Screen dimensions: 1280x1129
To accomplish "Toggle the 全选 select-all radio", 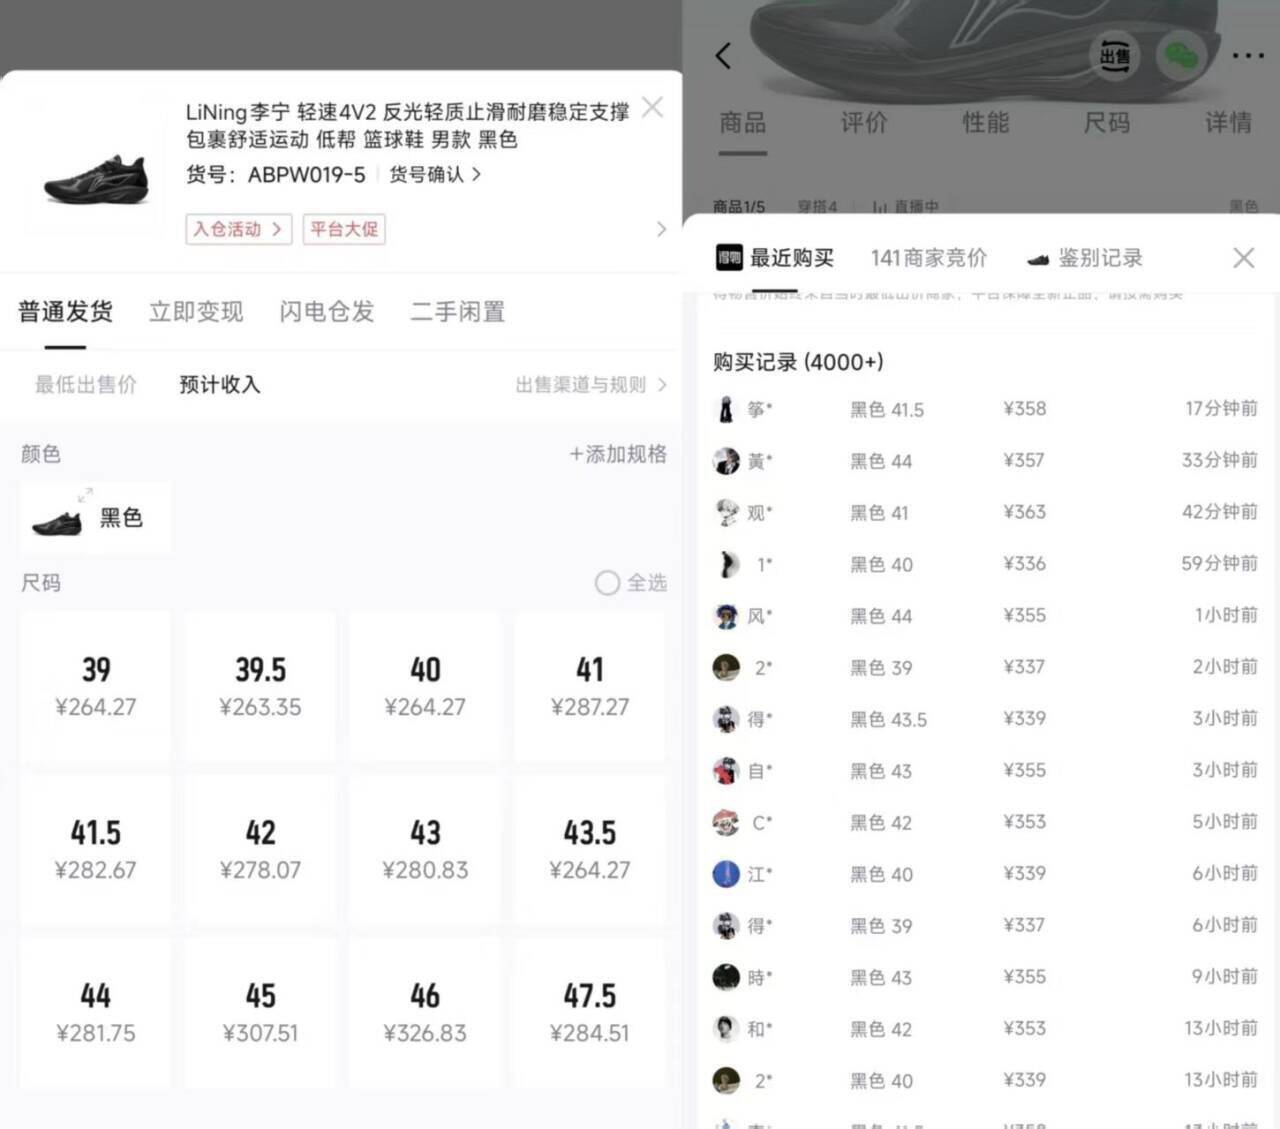I will pos(607,583).
